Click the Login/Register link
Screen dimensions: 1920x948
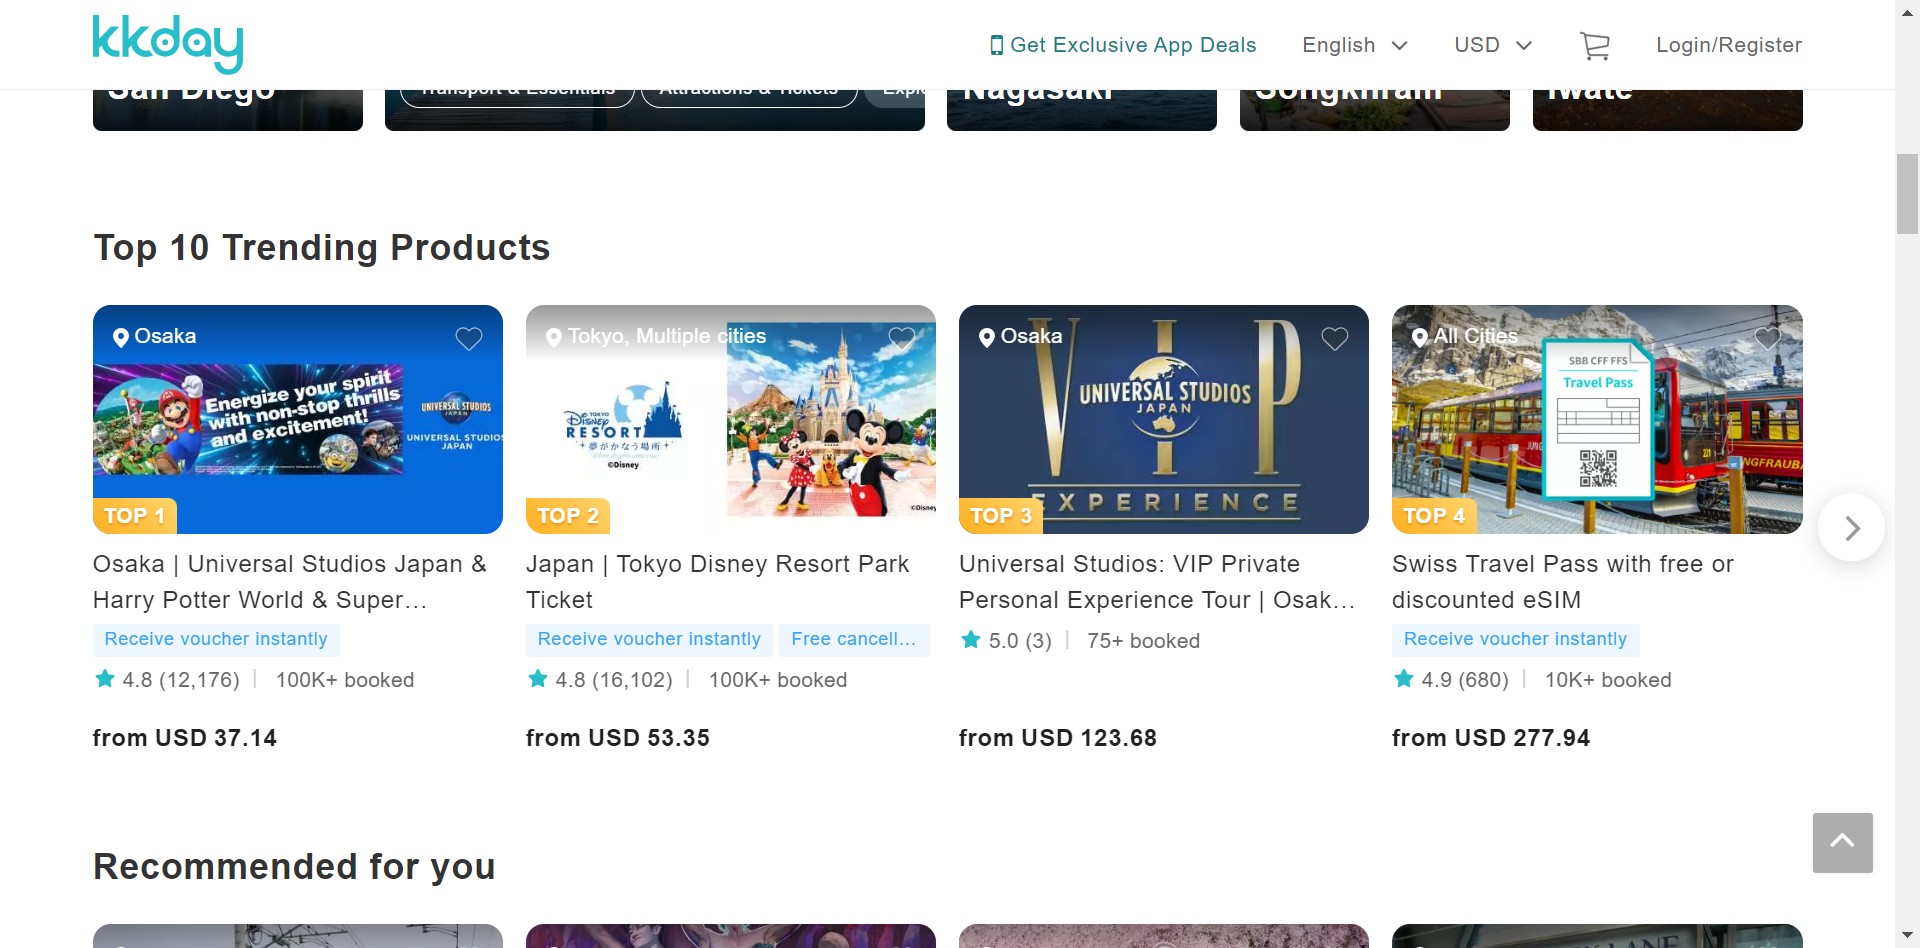pos(1728,45)
